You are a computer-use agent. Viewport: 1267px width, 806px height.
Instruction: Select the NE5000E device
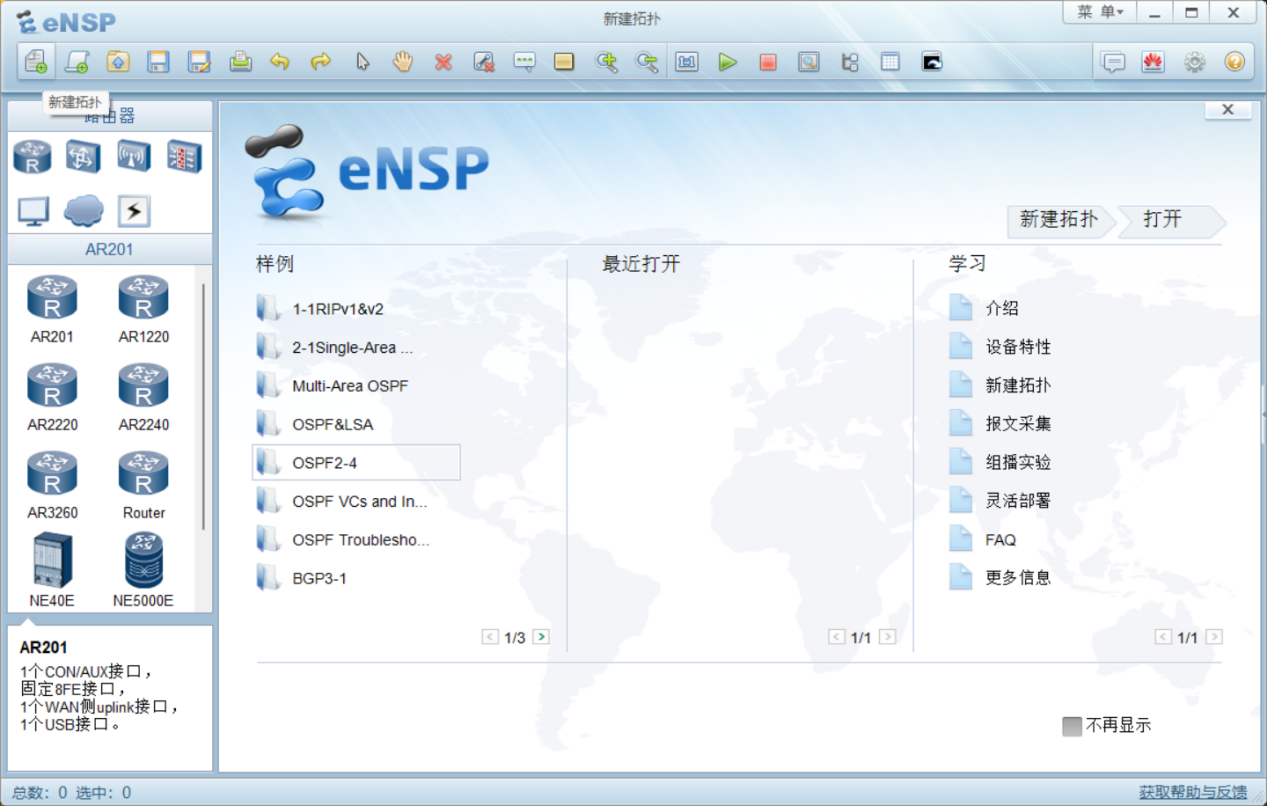(143, 570)
